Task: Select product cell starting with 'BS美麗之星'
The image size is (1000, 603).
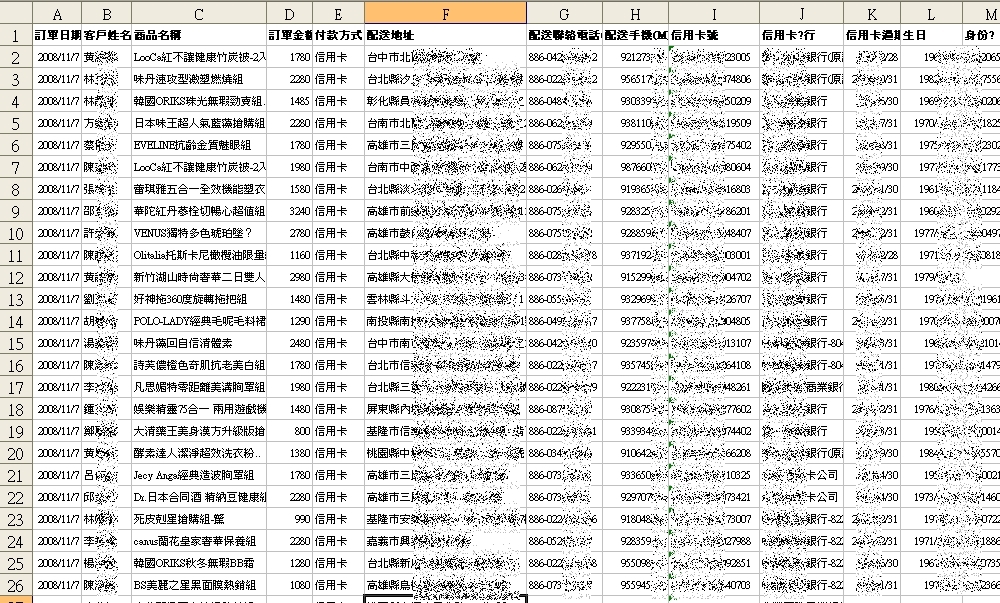Action: (199, 585)
